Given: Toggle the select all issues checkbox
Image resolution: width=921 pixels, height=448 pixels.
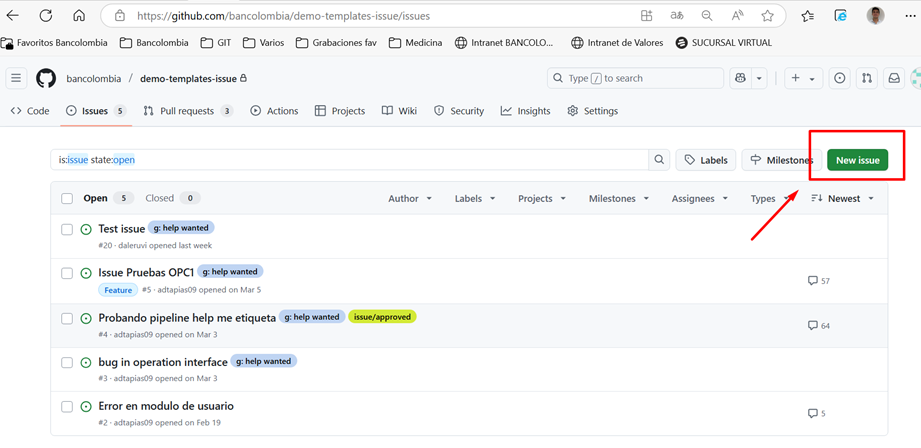Looking at the screenshot, I should pyautogui.click(x=67, y=199).
